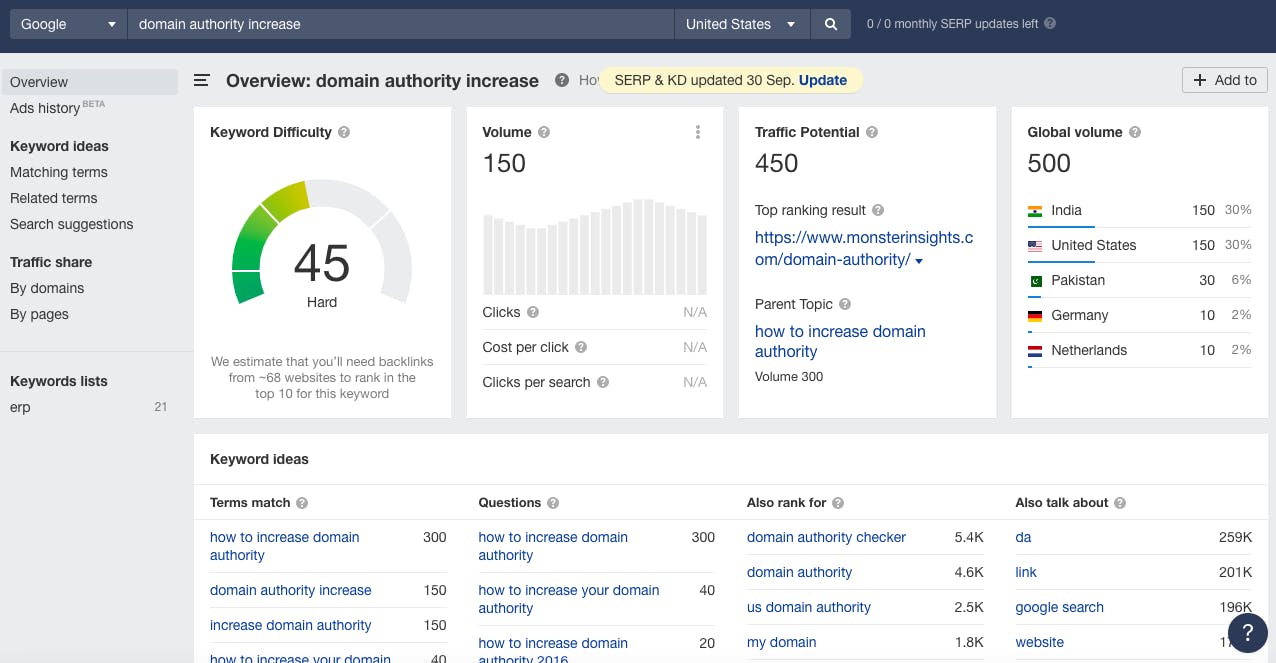Open the domain authority keyword in Also rank for
The image size is (1276, 663).
pos(800,572)
